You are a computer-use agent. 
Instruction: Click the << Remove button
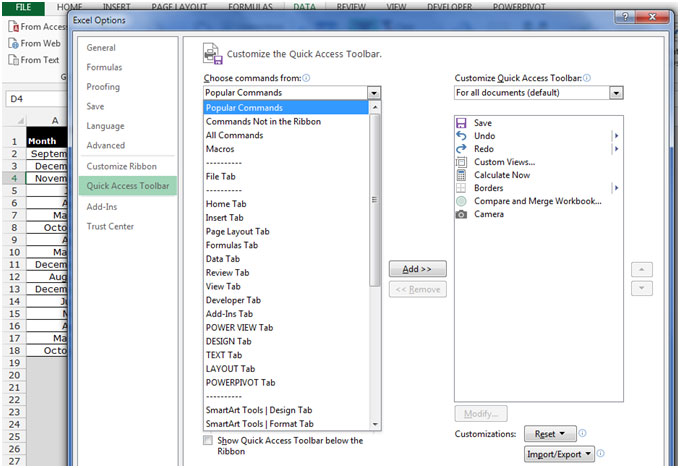[417, 289]
